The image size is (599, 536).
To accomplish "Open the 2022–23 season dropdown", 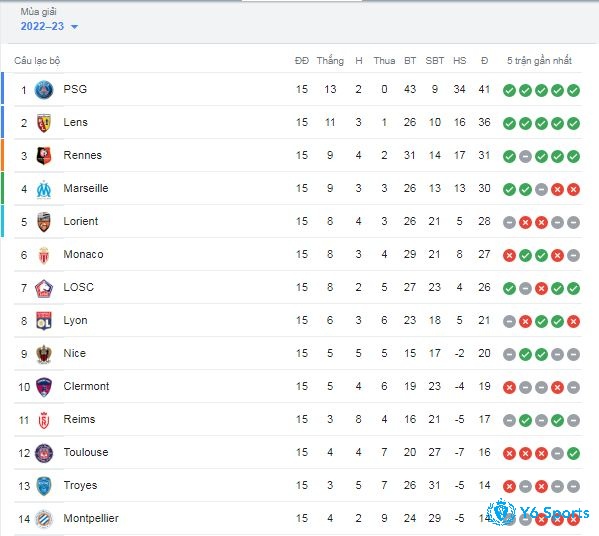I will 49,26.
